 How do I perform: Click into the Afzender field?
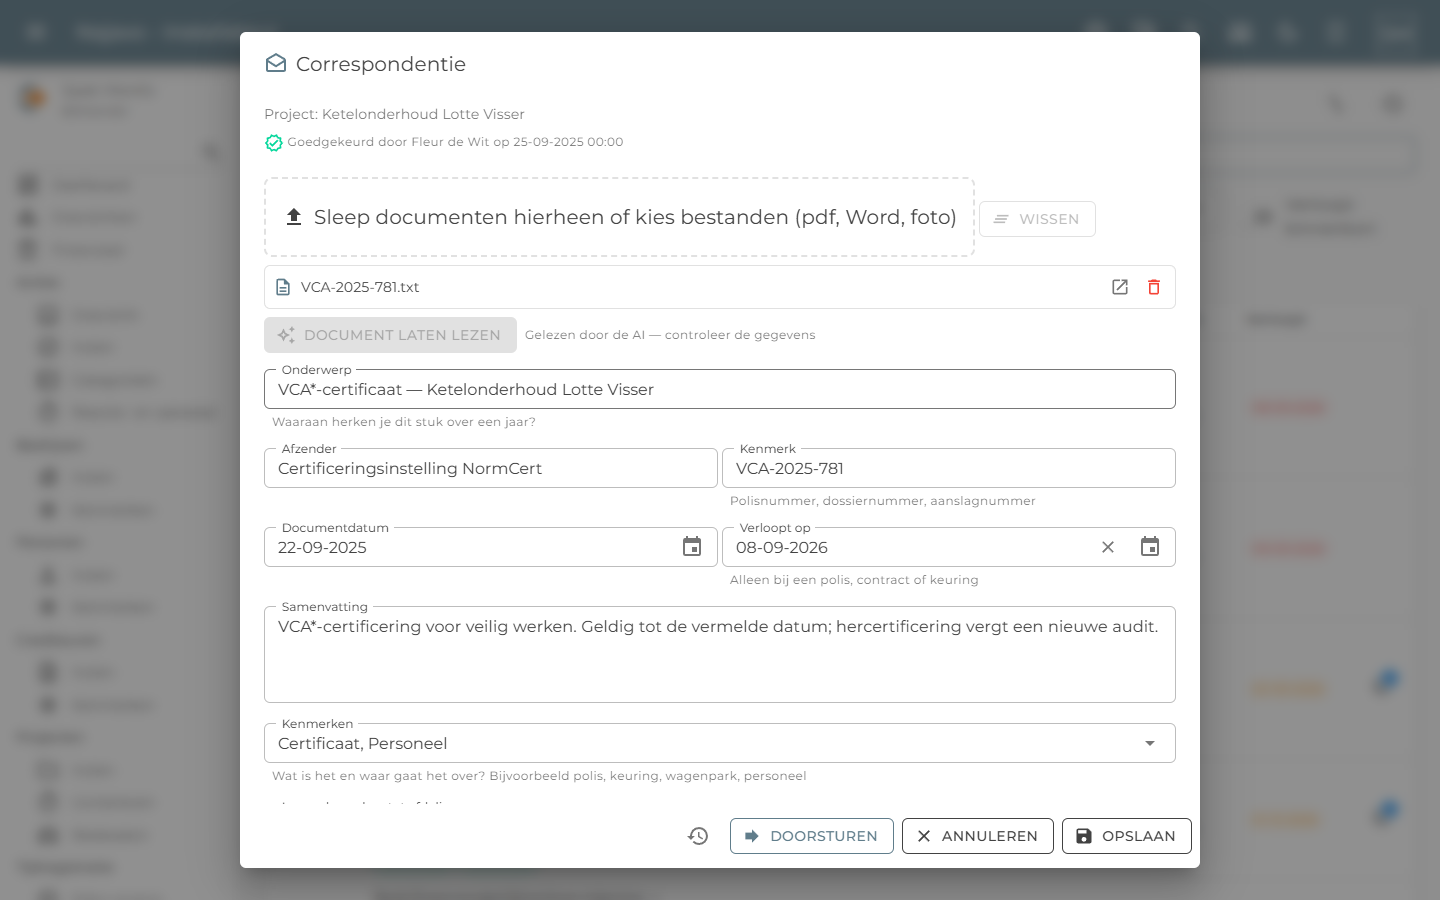tap(491, 468)
